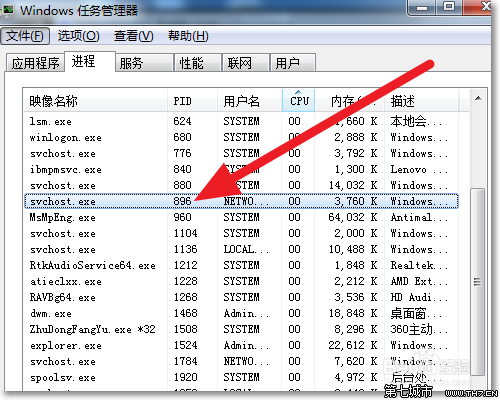Select svchost.exe with PID 776
Screen dimensions: 500x400
(241, 153)
